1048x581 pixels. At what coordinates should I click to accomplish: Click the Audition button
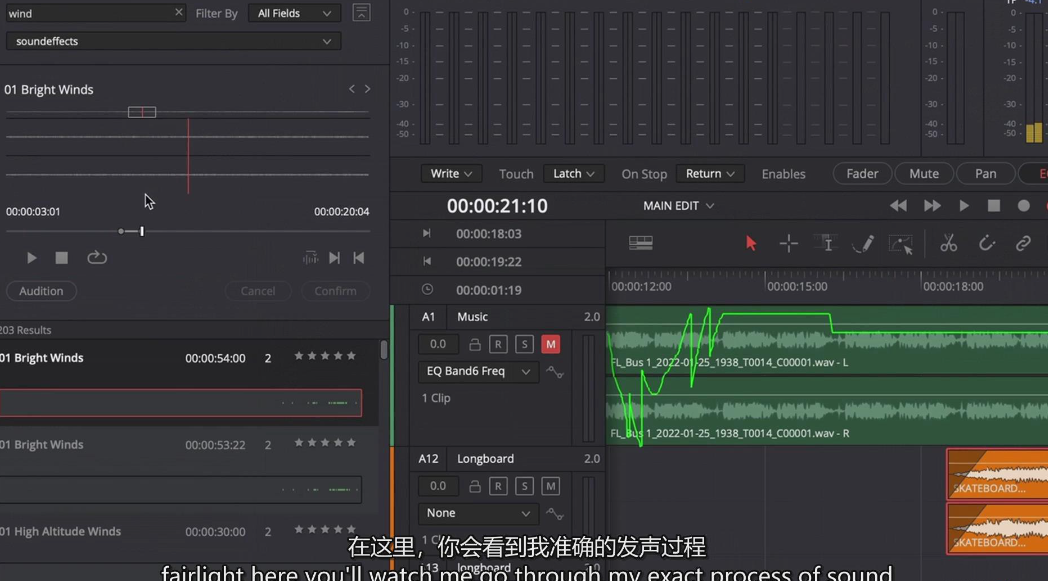pyautogui.click(x=41, y=291)
